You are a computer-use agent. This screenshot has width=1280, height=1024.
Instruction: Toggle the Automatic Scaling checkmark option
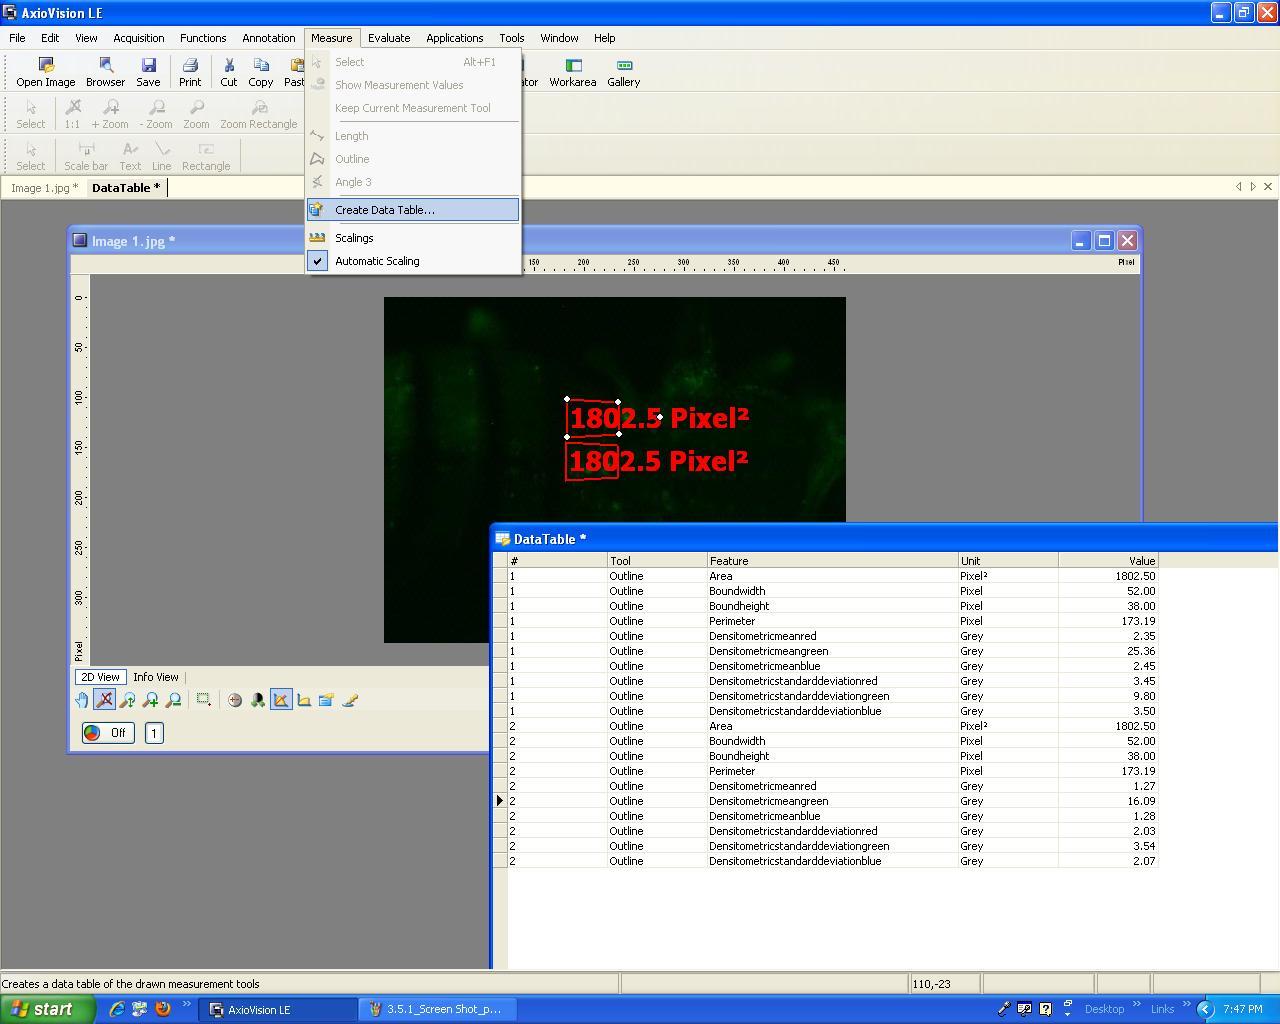coord(377,261)
